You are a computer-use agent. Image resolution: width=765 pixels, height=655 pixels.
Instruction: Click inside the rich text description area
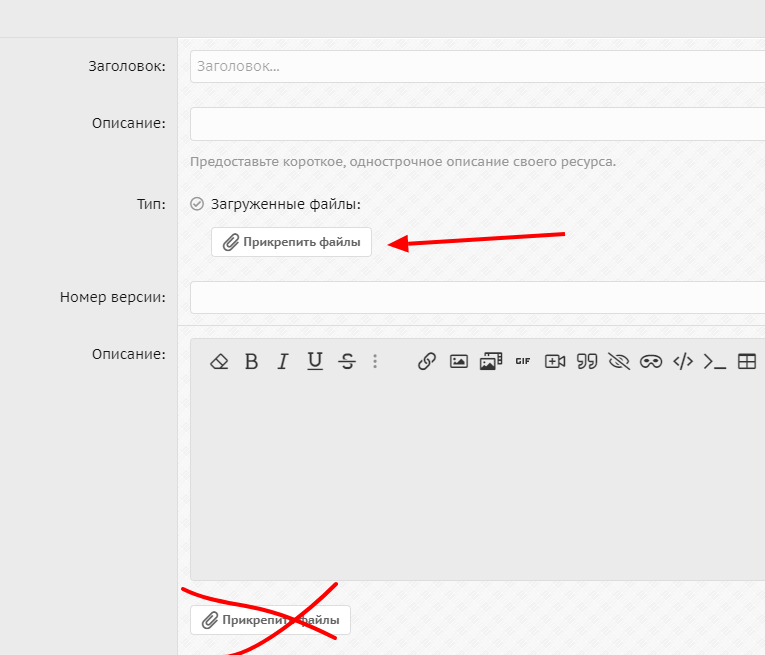pyautogui.click(x=478, y=480)
